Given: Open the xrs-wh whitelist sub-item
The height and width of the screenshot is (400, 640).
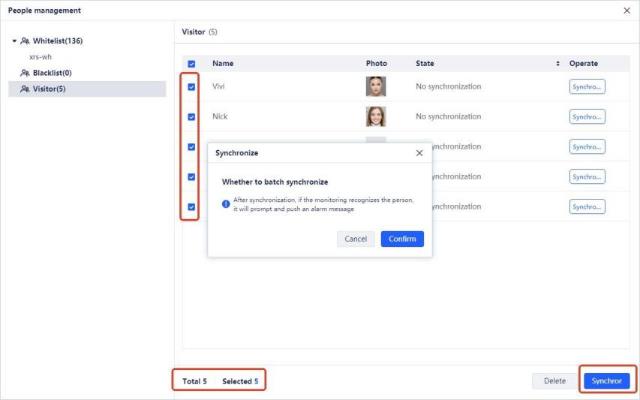Looking at the screenshot, I should pyautogui.click(x=41, y=57).
